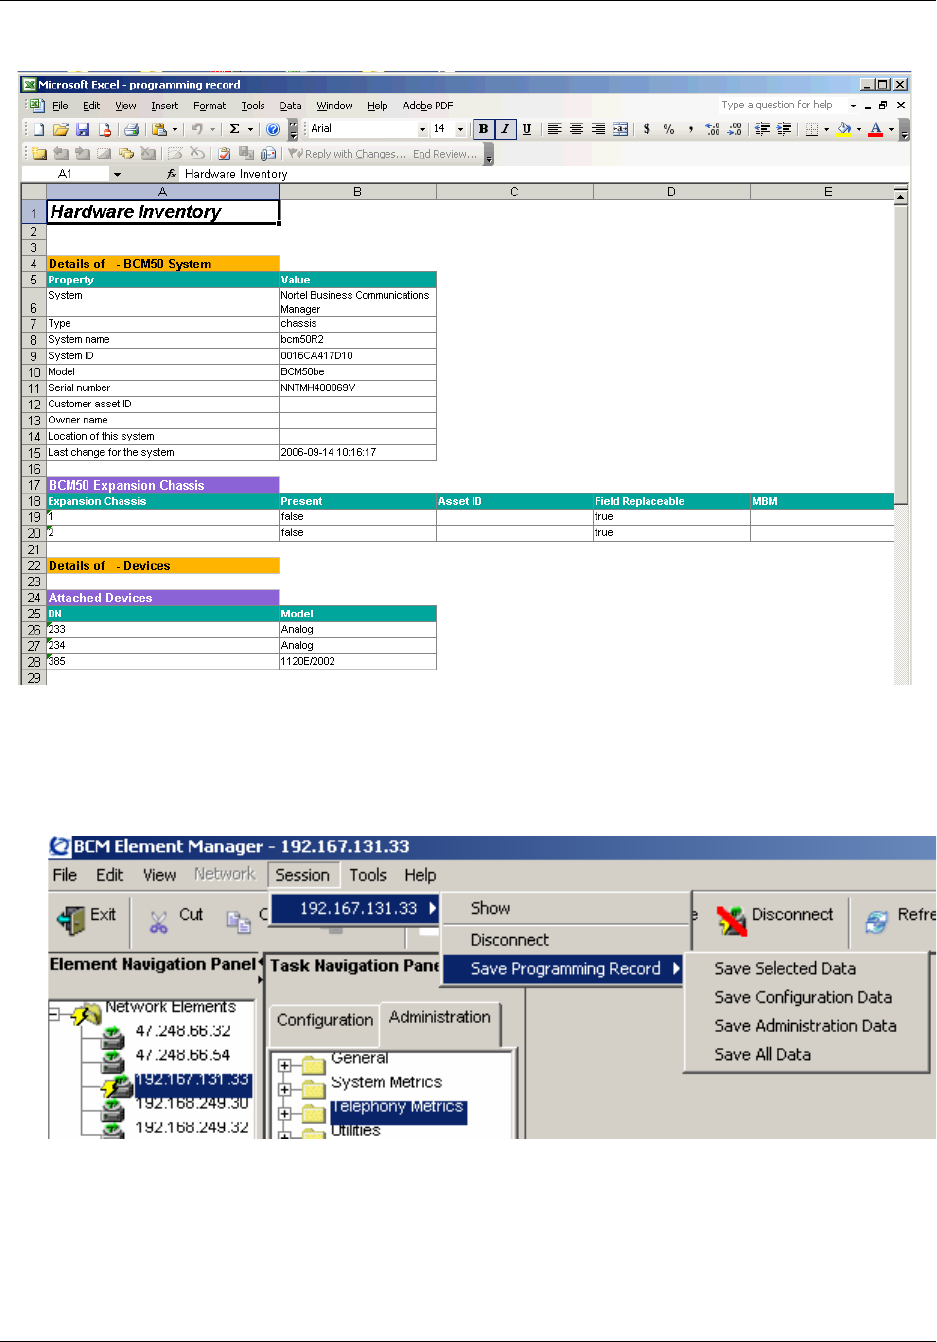Viewport: 937px width, 1342px height.
Task: Open the Borders dropdown arrow
Action: click(x=826, y=129)
